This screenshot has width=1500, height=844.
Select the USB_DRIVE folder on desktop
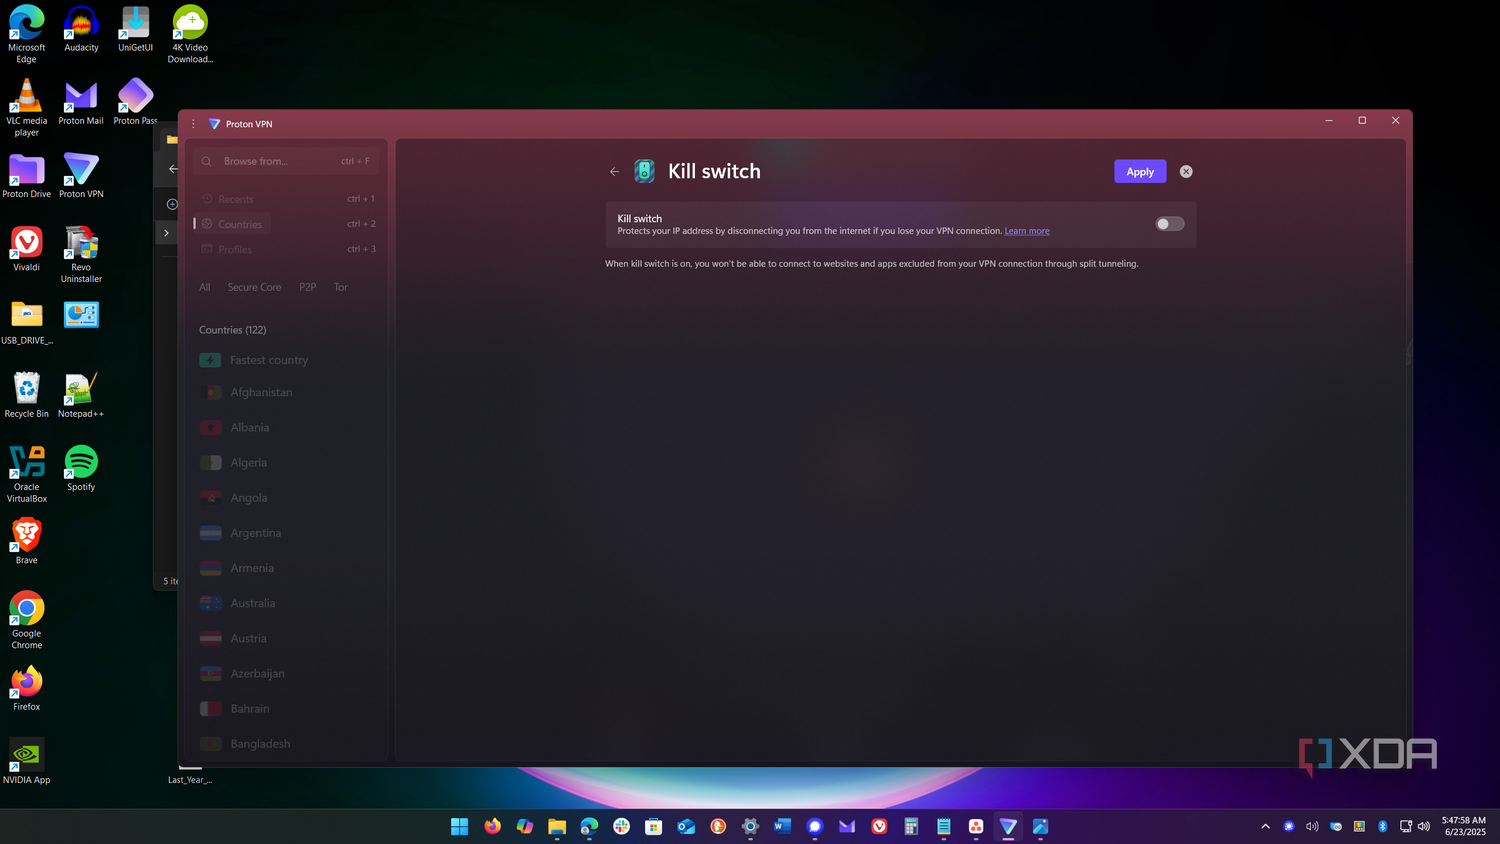pyautogui.click(x=27, y=322)
